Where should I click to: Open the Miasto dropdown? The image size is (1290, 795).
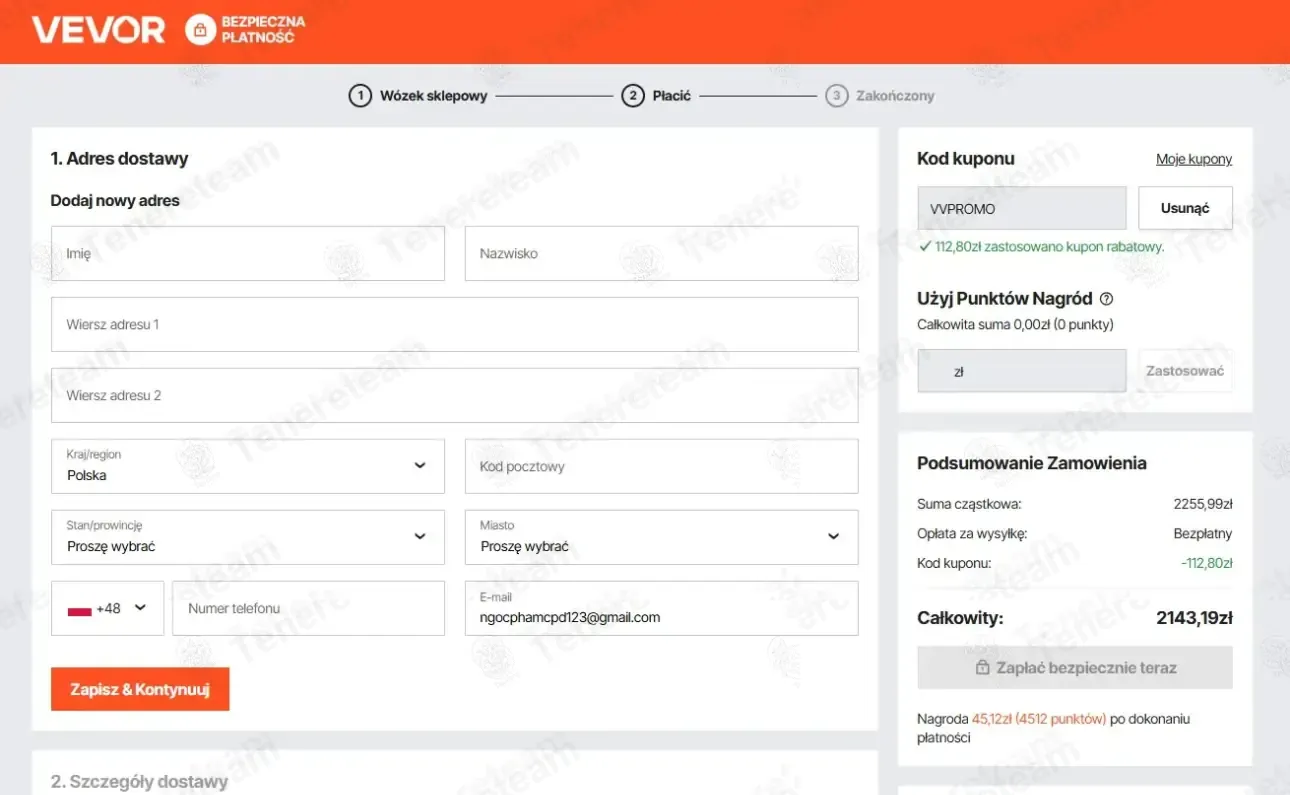tap(661, 537)
